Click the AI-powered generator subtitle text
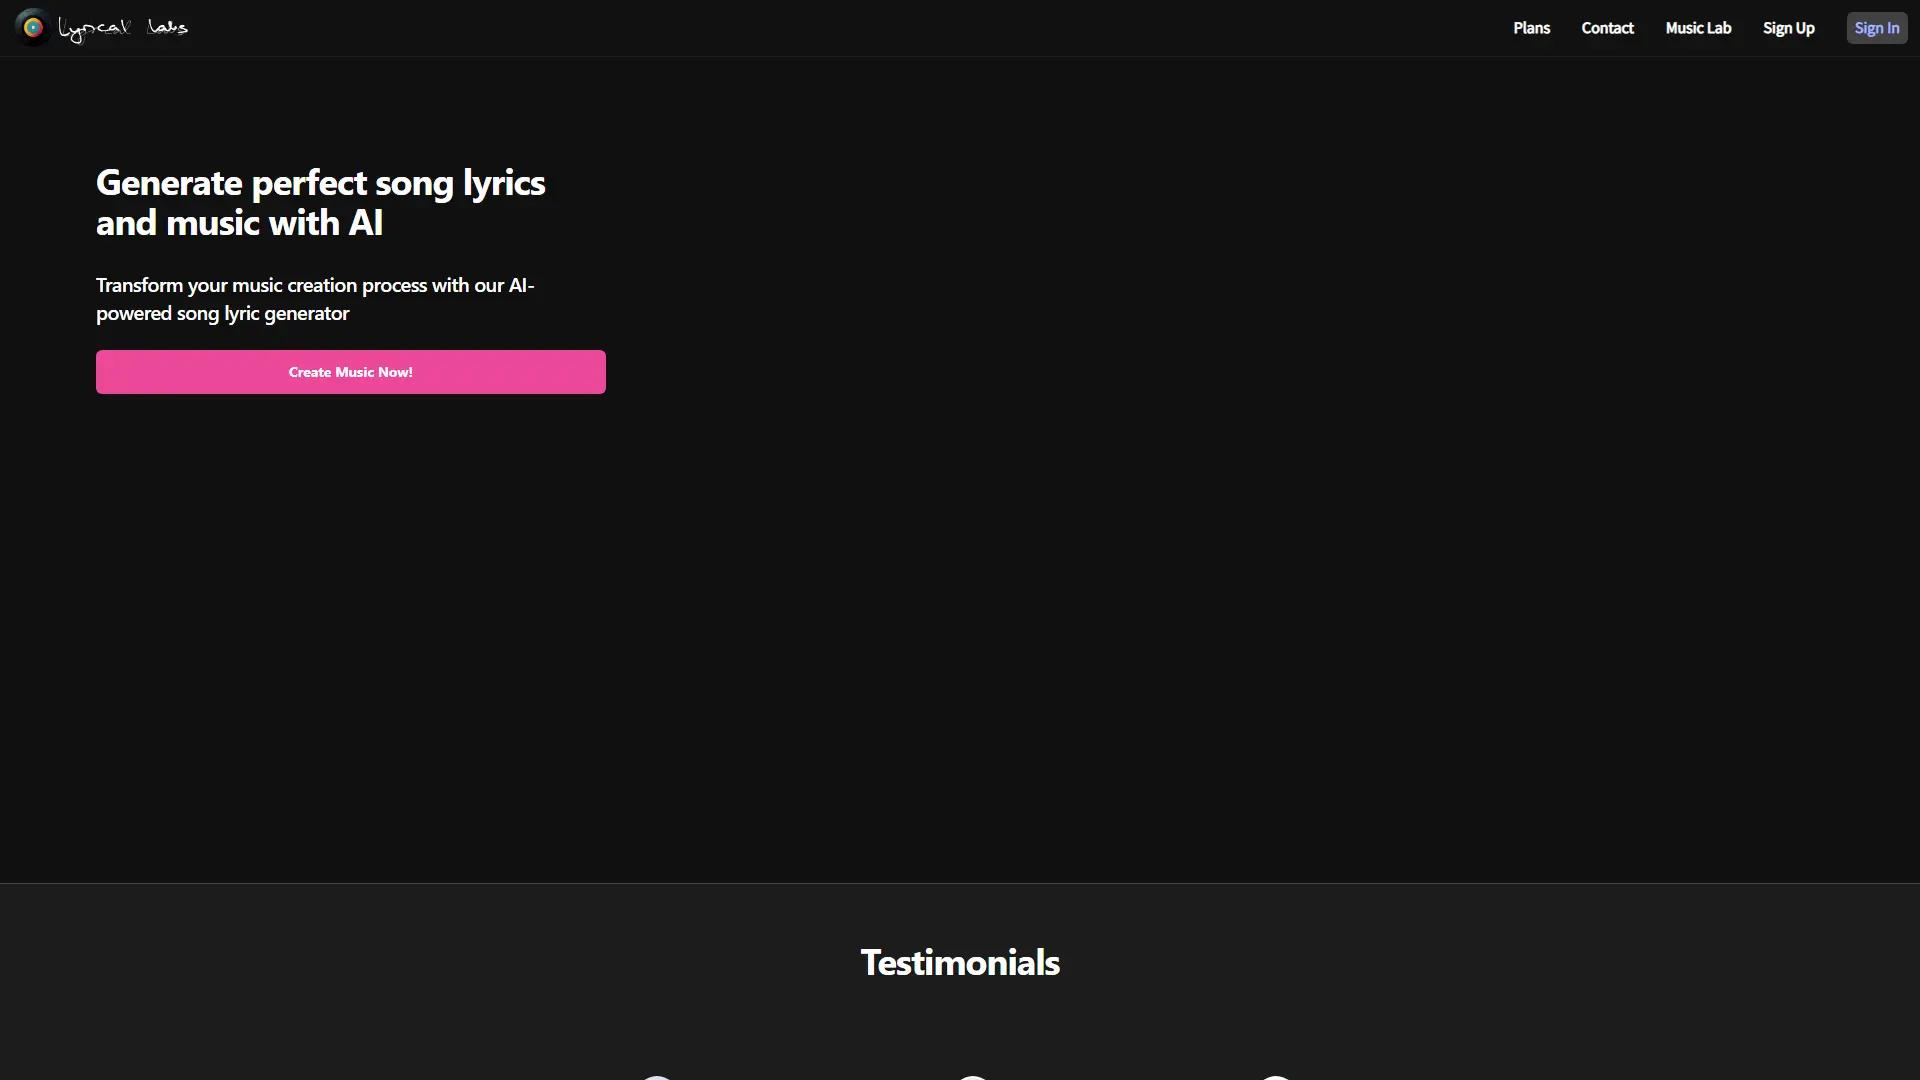This screenshot has height=1080, width=1920. tap(314, 298)
